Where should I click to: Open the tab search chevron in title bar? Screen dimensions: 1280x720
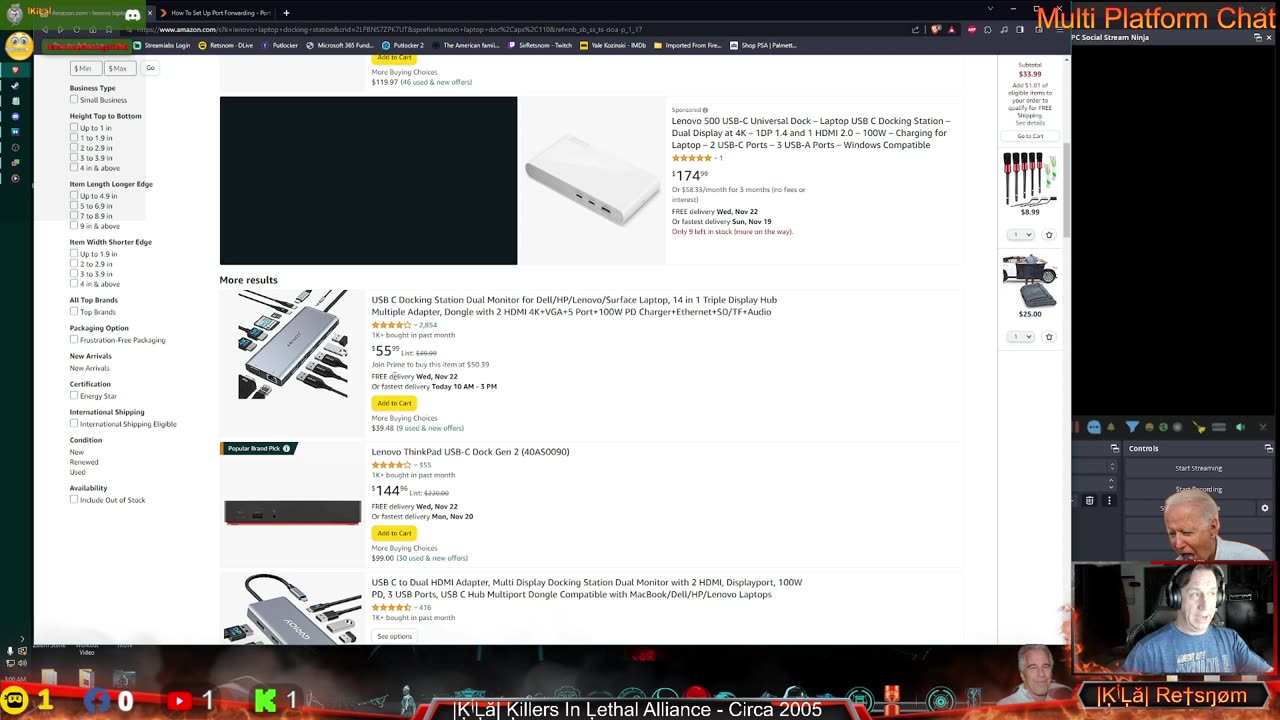pyautogui.click(x=990, y=8)
